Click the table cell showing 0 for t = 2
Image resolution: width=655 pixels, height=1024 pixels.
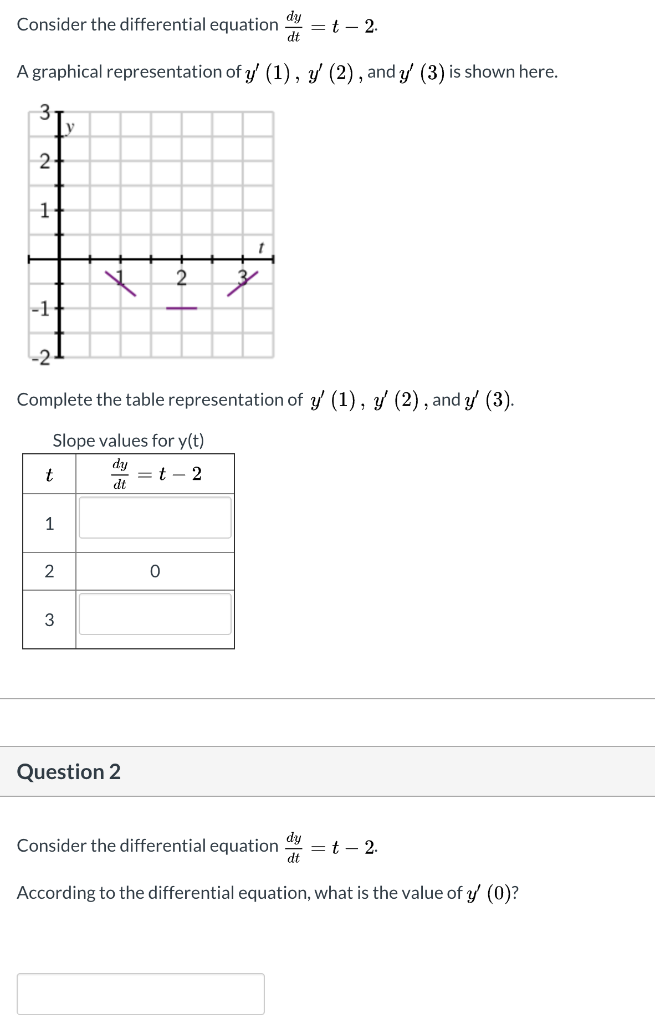pos(155,570)
